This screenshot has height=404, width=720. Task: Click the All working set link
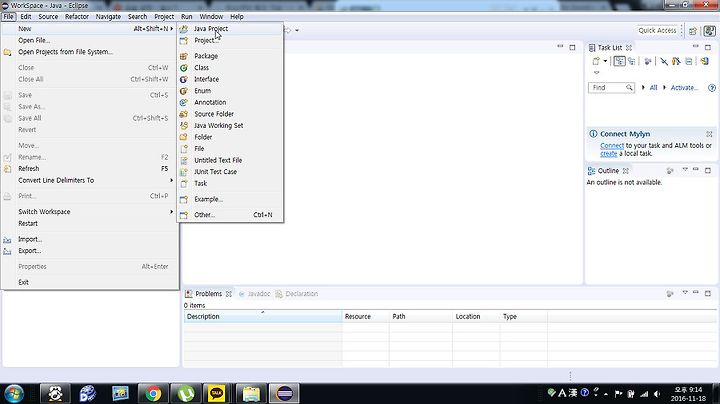pyautogui.click(x=653, y=87)
